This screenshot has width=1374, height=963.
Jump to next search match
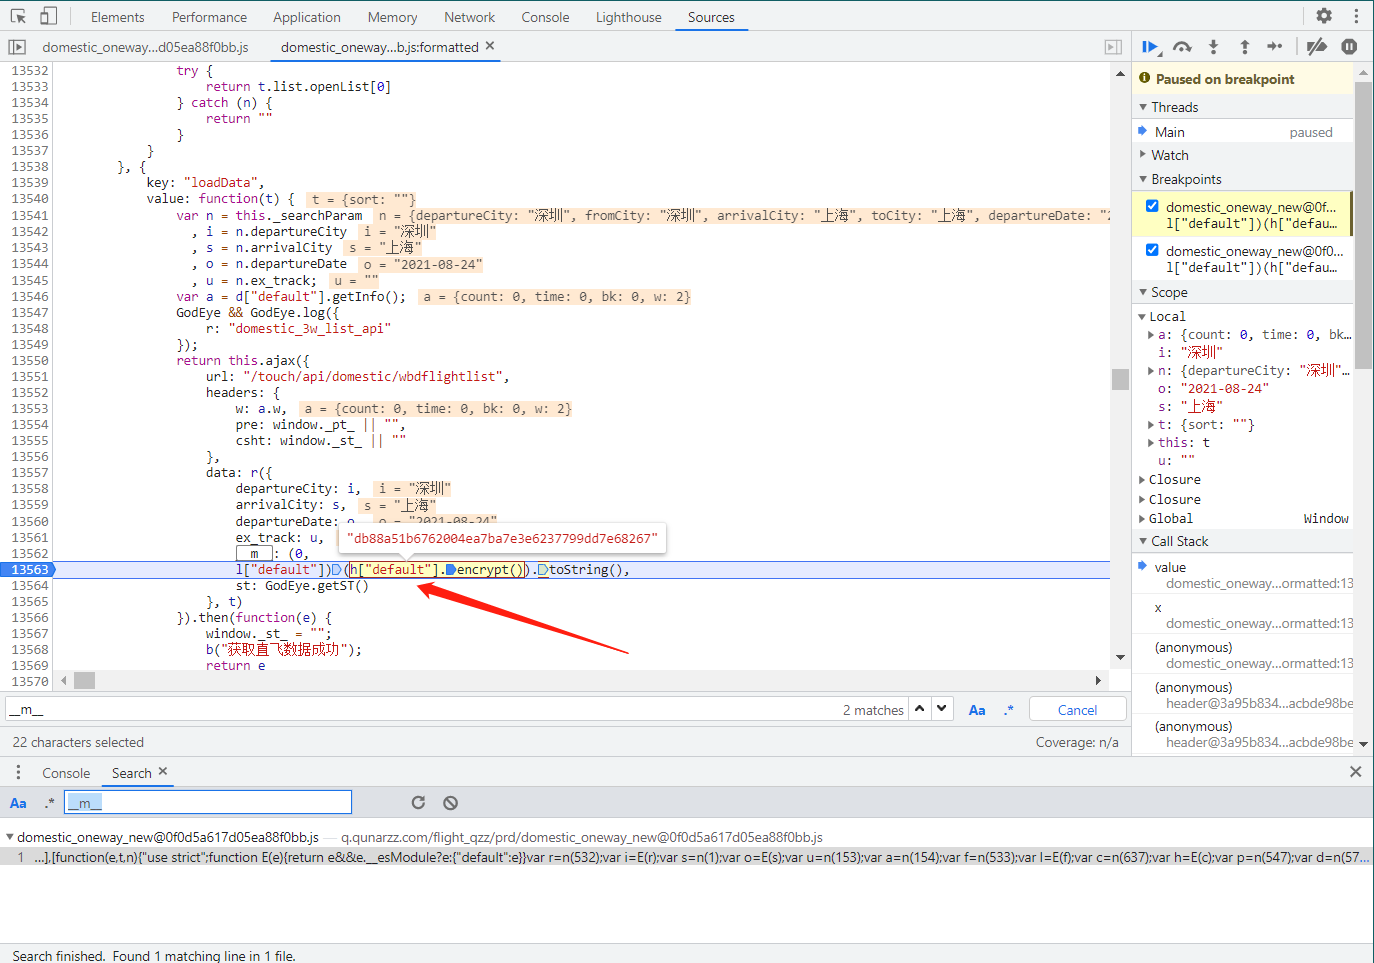coord(942,709)
